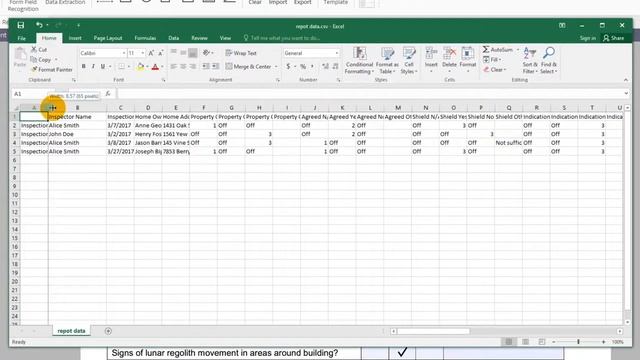This screenshot has width=640, height=360.
Task: Expand the Merge & Center options arrow
Action: tap(276, 67)
